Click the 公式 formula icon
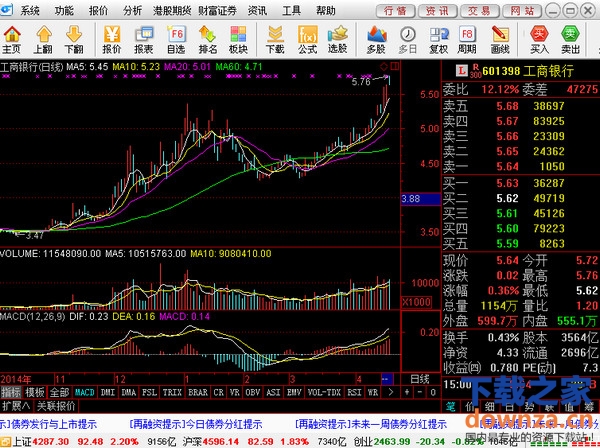This screenshot has width=600, height=448. (307, 40)
